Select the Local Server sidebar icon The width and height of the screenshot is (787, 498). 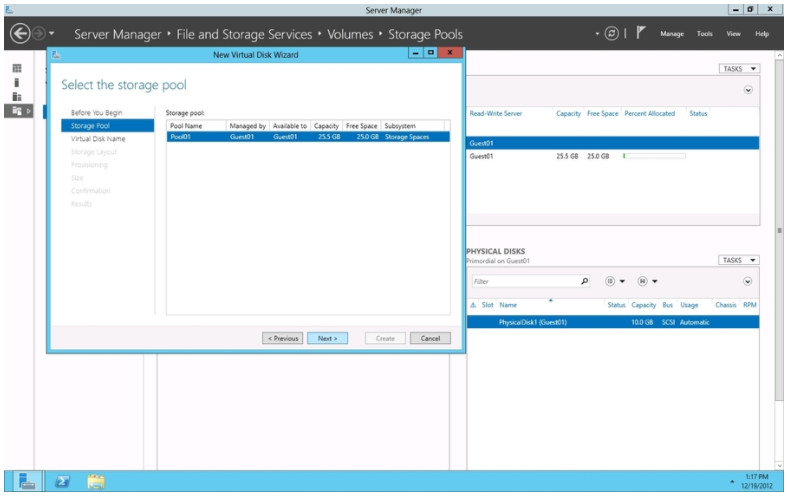point(17,82)
